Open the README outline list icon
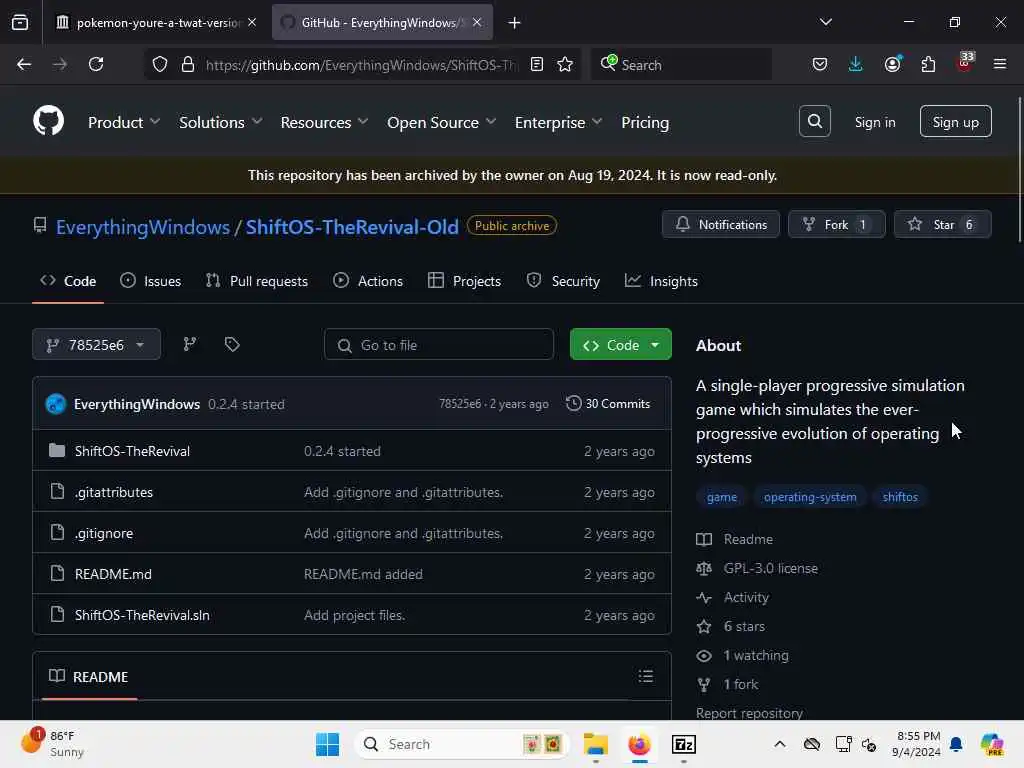The width and height of the screenshot is (1024, 768). pos(645,676)
